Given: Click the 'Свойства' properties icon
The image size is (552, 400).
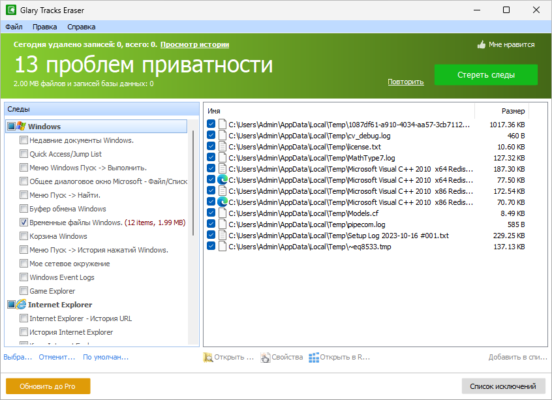Looking at the screenshot, I should point(265,357).
